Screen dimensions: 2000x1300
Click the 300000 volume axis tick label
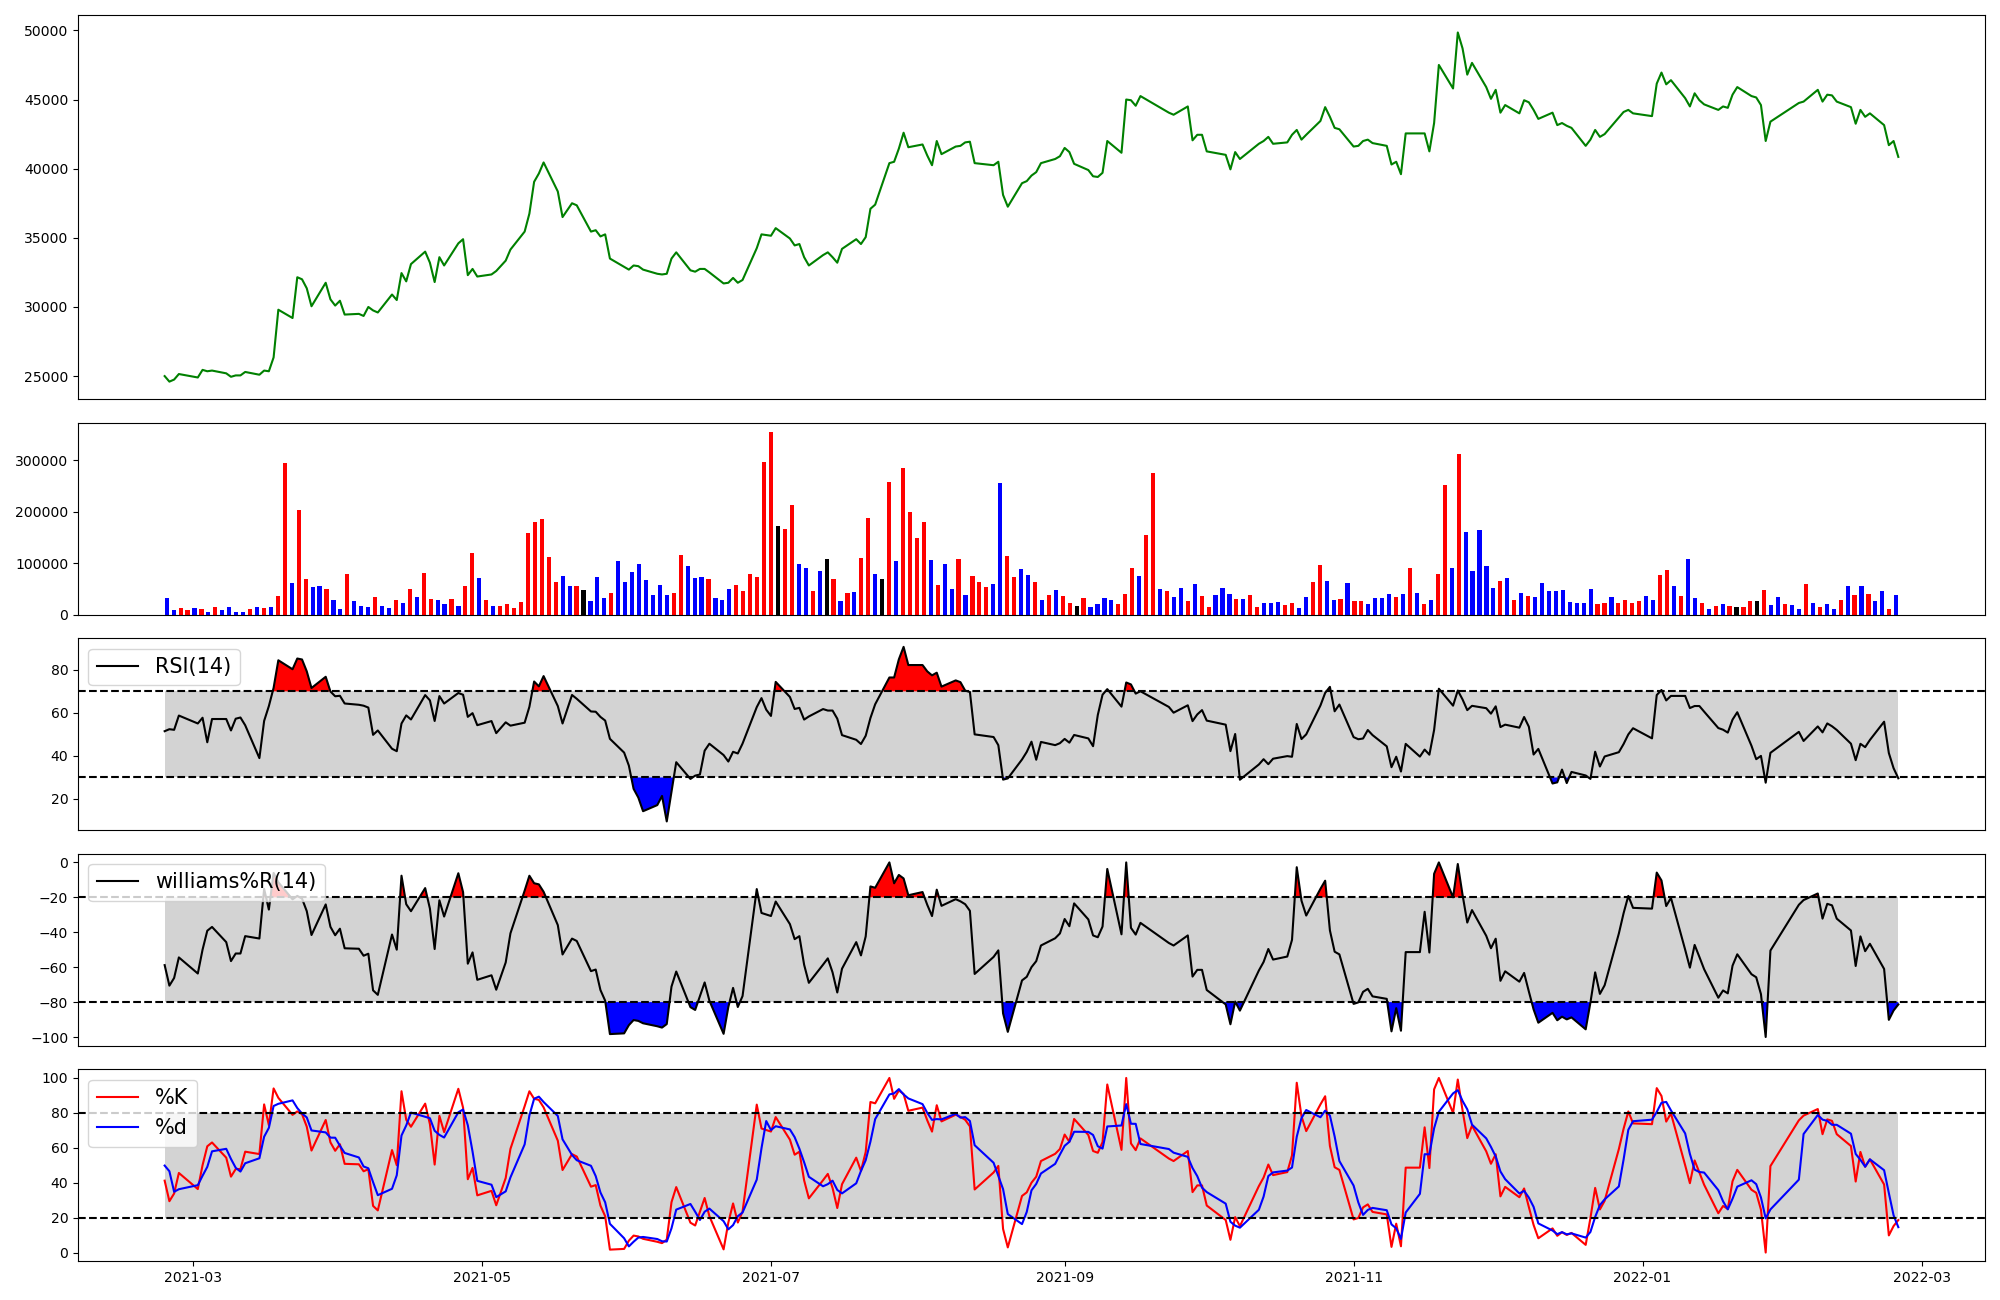(41, 461)
